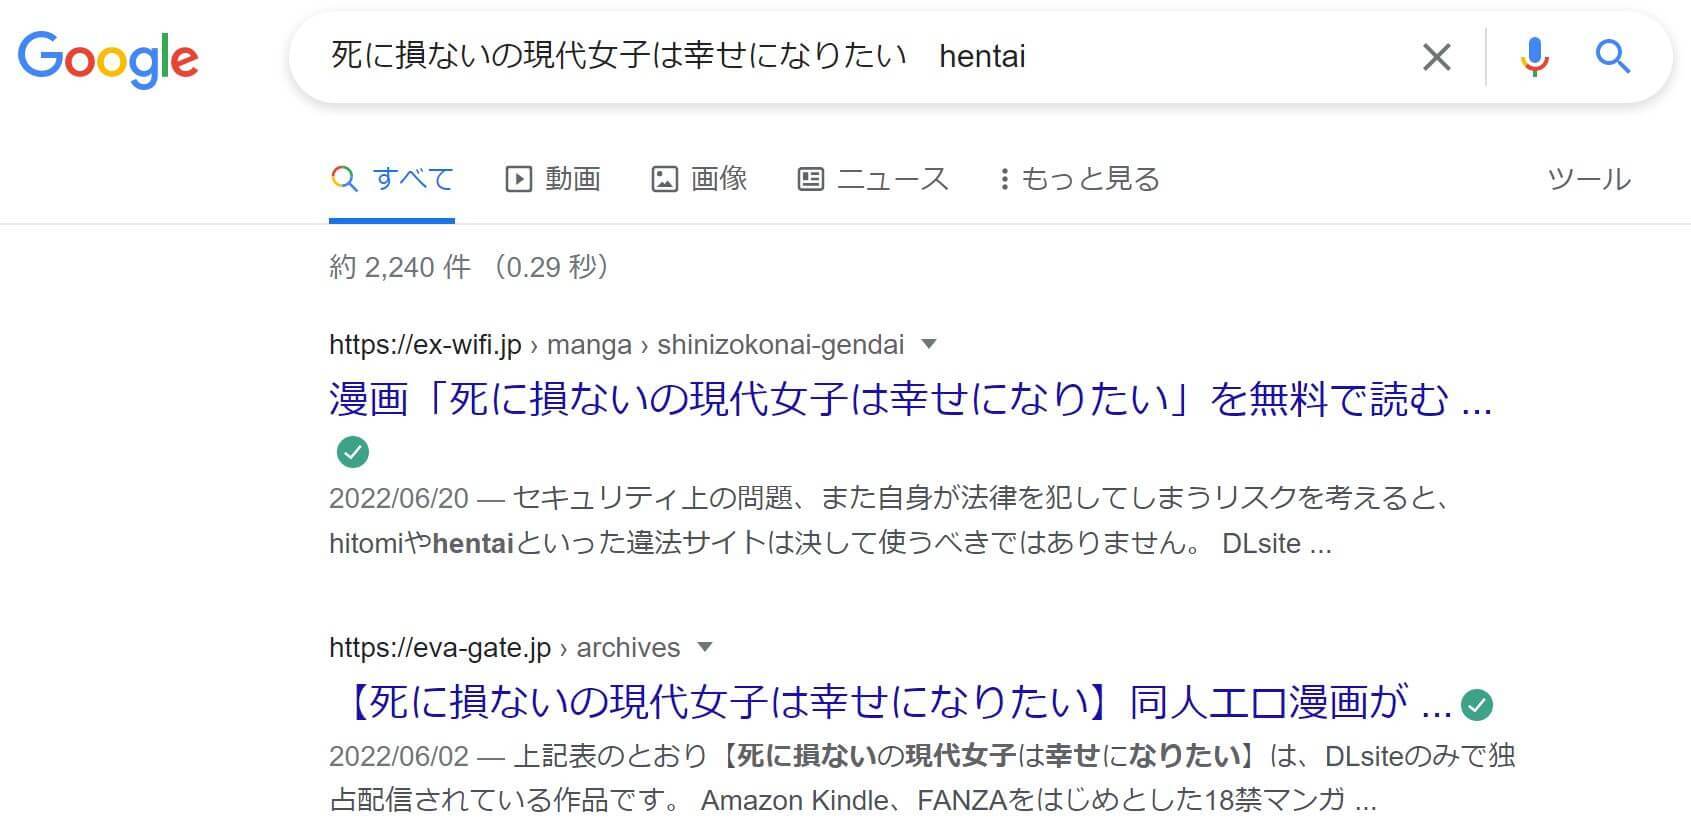The image size is (1691, 837).
Task: Click the https://ex-wifi.jp breadcrumb URL
Action: click(x=425, y=345)
